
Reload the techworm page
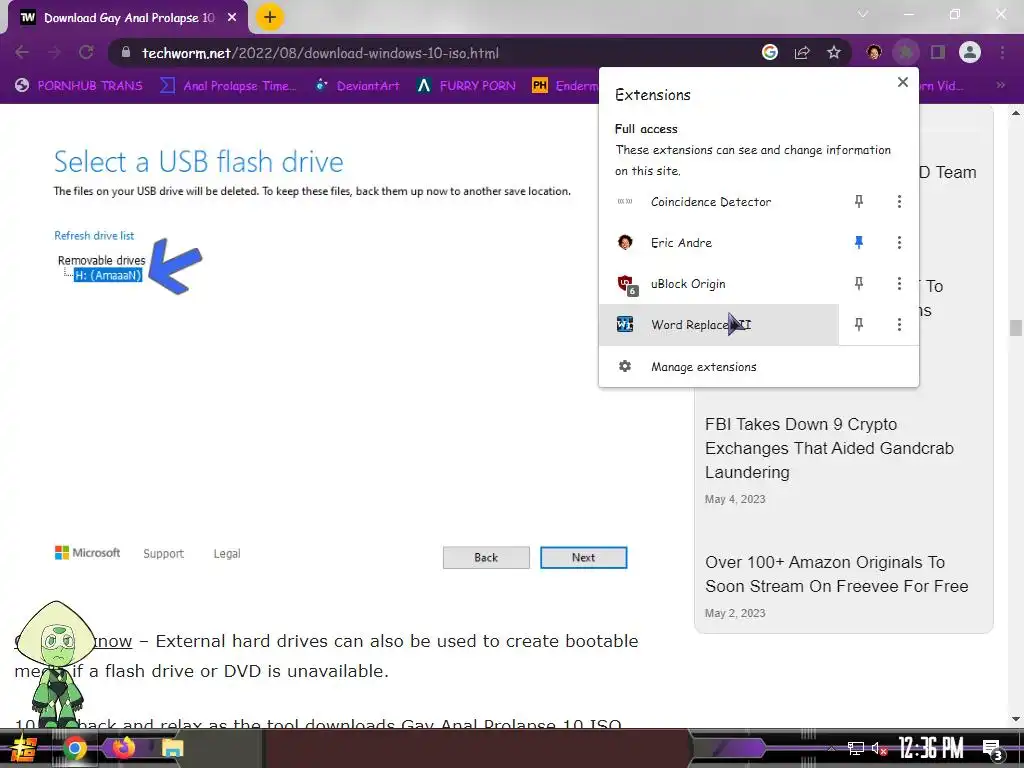click(86, 52)
